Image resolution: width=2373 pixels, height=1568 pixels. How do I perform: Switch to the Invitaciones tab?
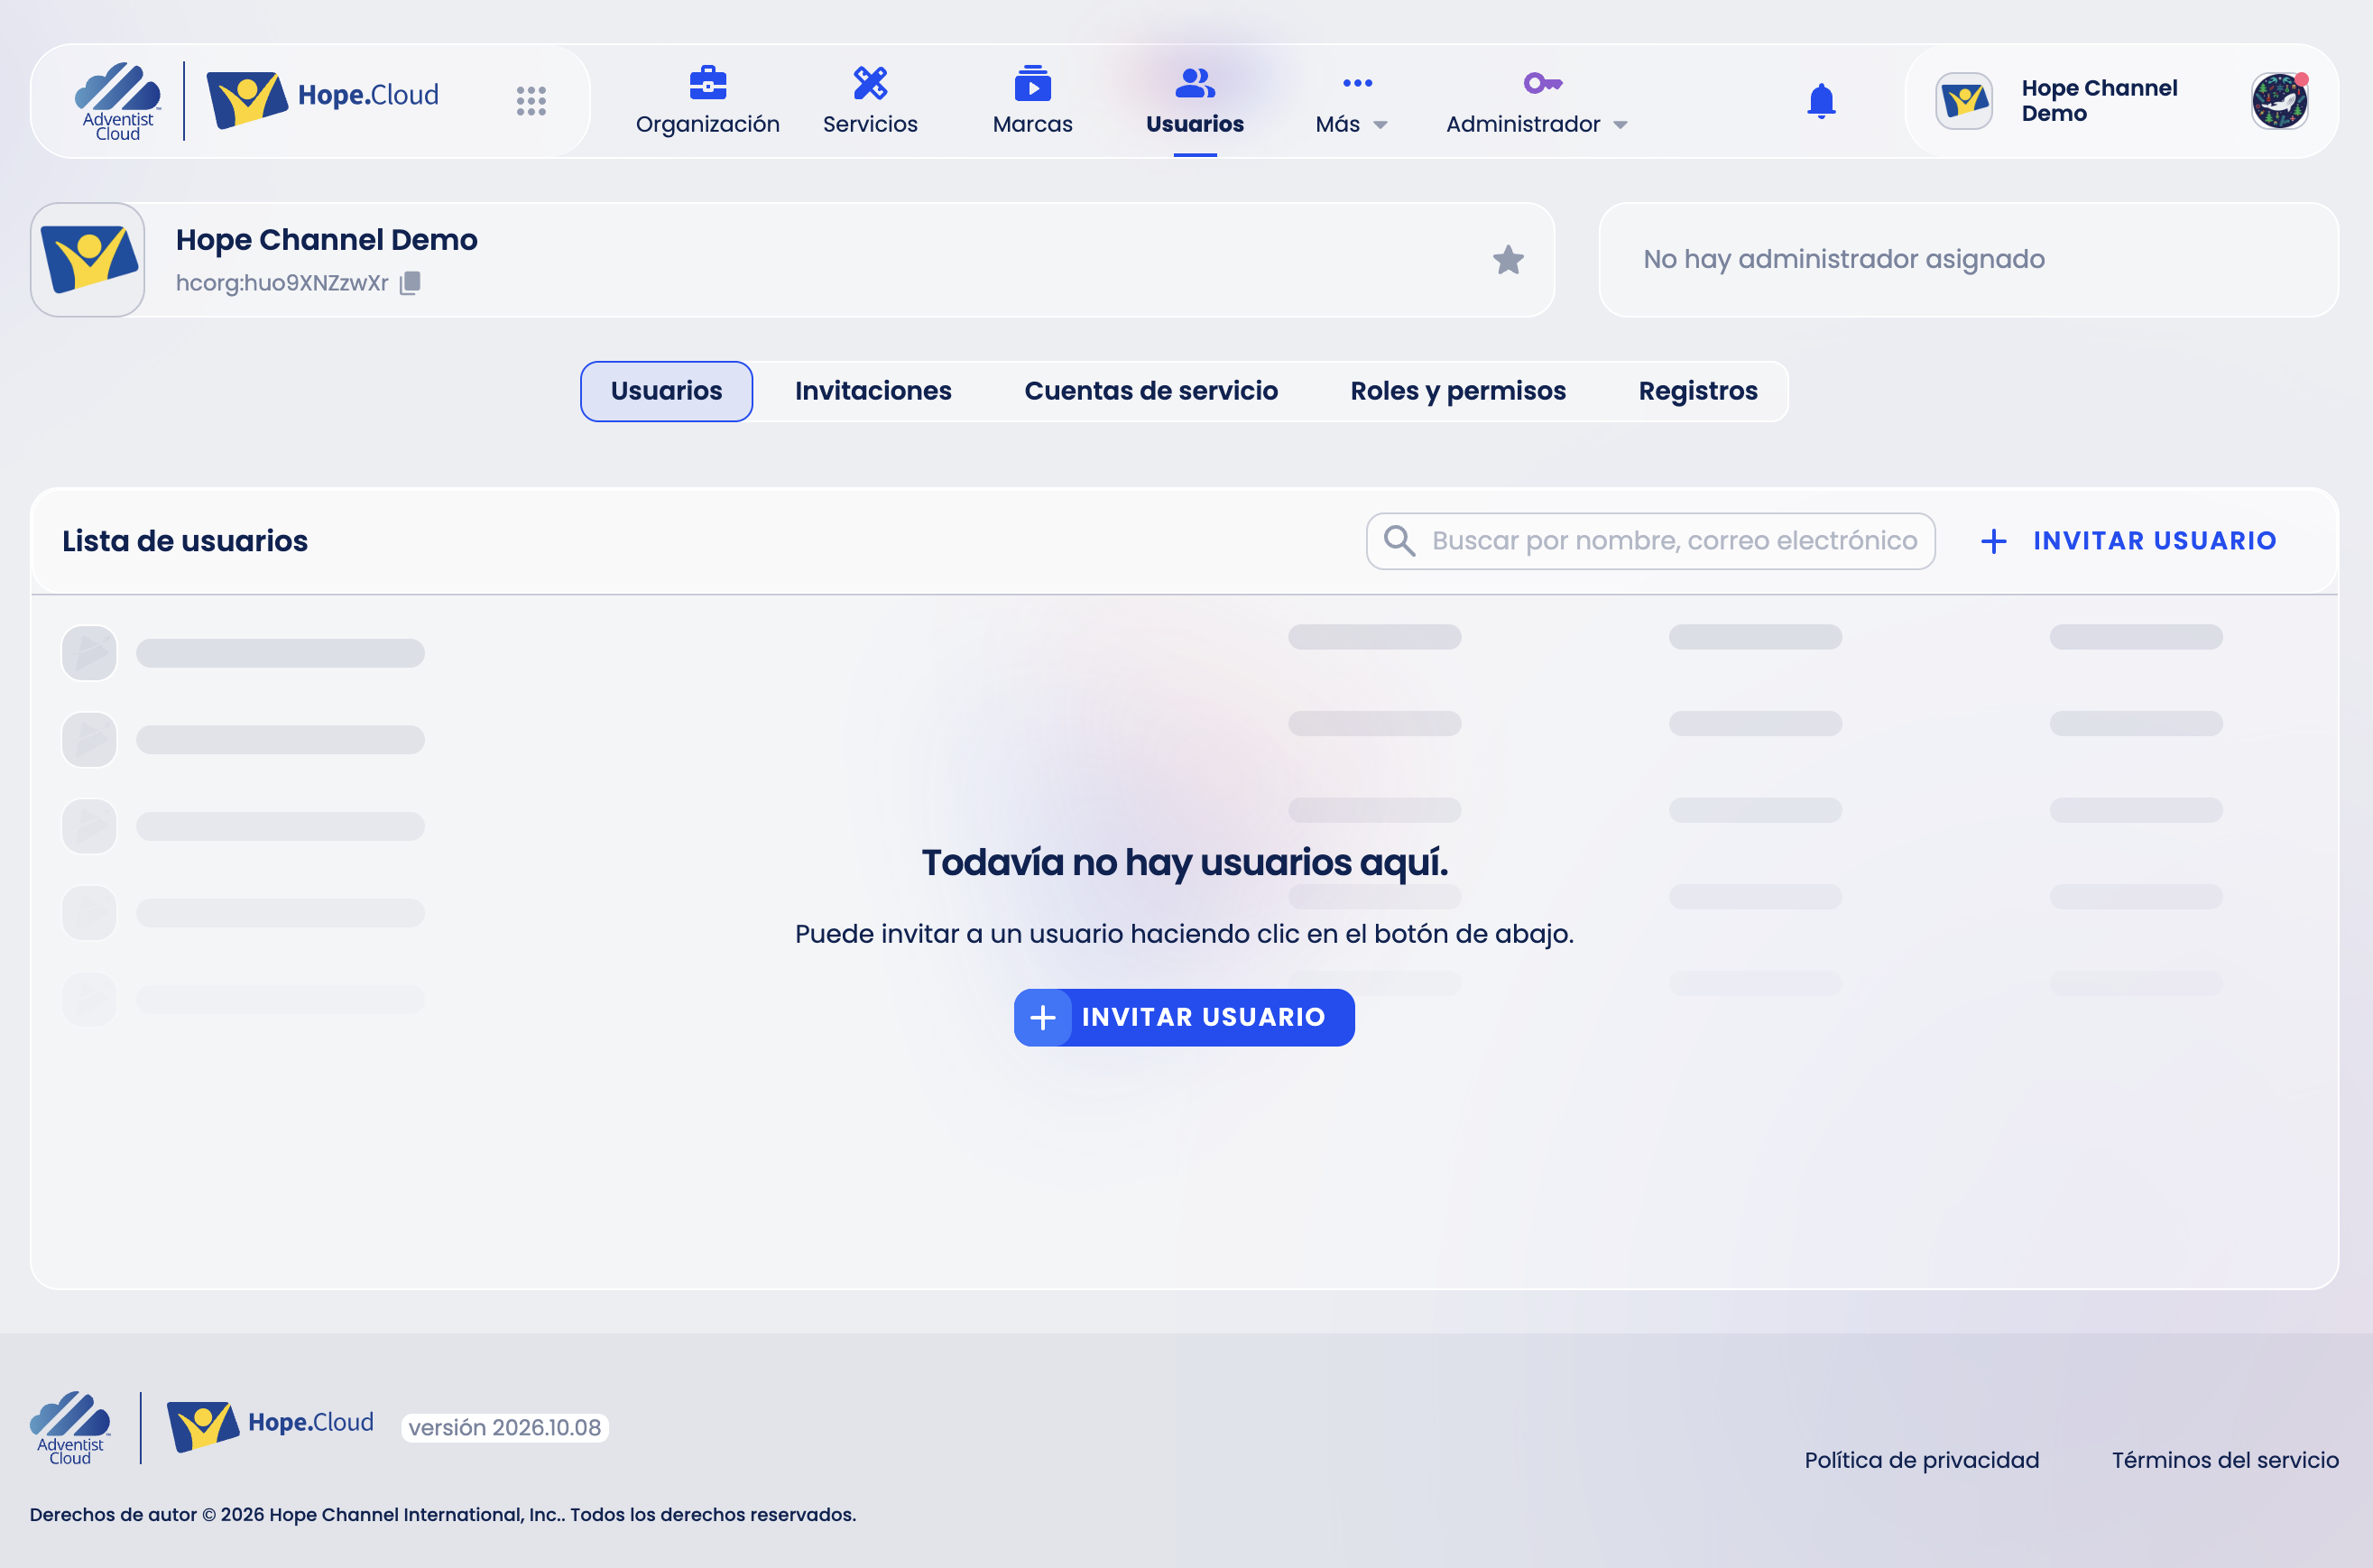(873, 391)
